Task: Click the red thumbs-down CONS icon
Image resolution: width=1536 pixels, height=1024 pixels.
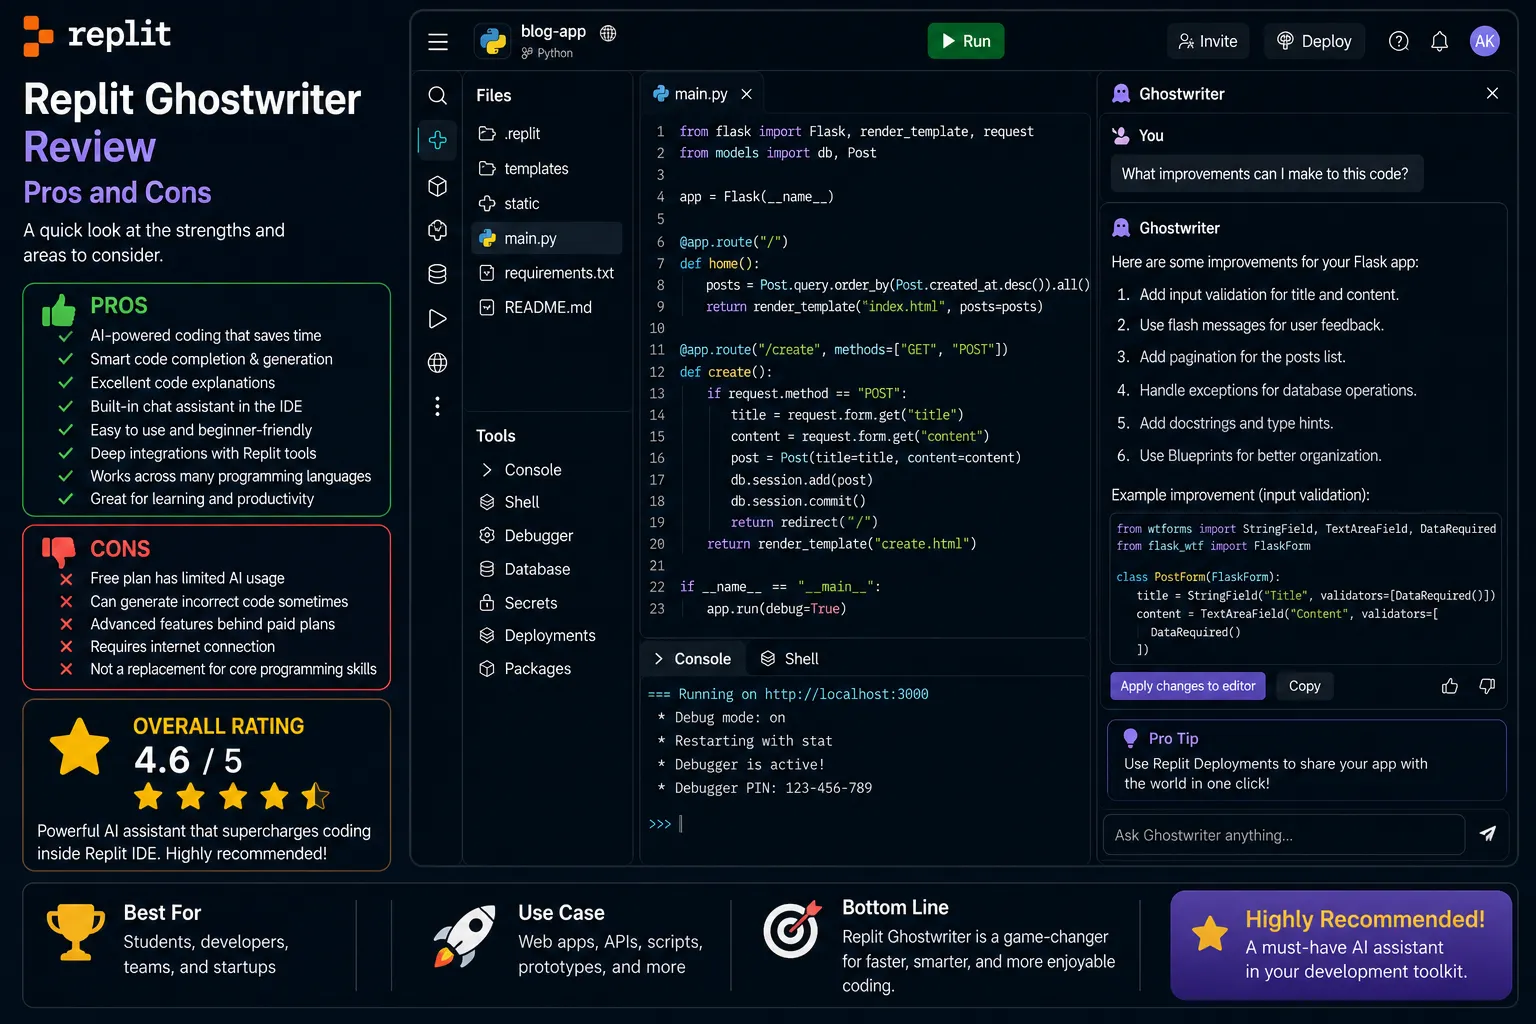Action: [x=59, y=550]
